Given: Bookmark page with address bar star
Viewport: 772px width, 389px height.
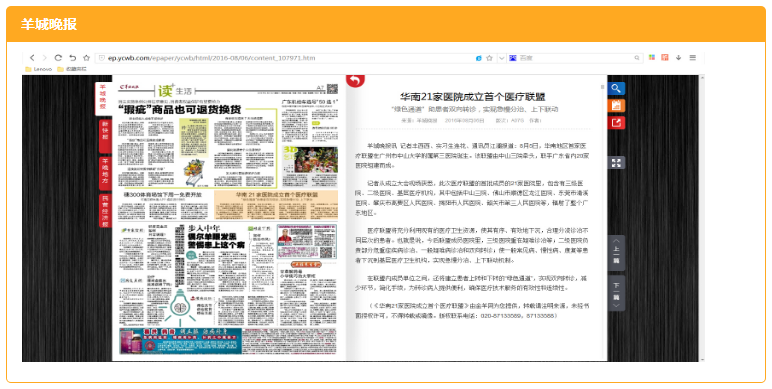Looking at the screenshot, I should point(489,58).
